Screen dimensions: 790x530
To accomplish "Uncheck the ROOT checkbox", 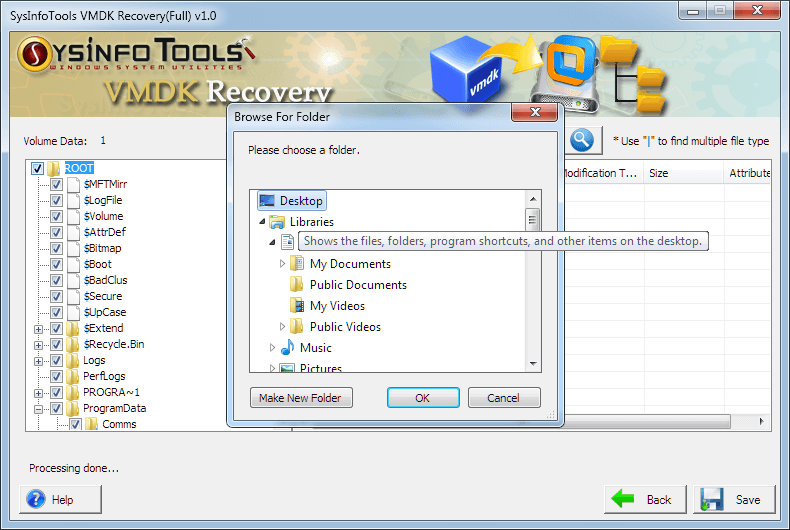I will [x=38, y=168].
